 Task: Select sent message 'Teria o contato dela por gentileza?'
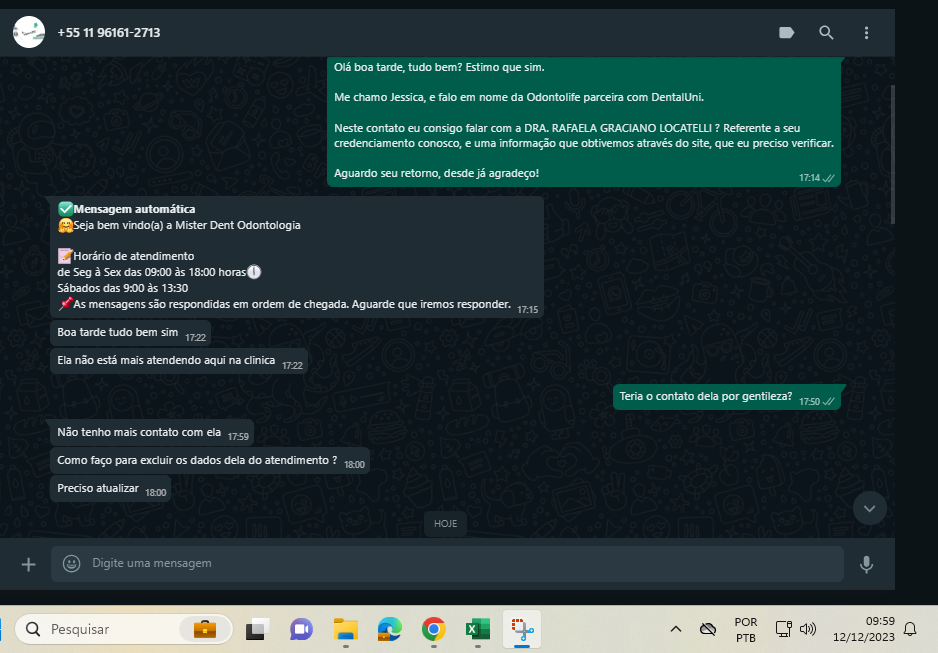coord(726,397)
